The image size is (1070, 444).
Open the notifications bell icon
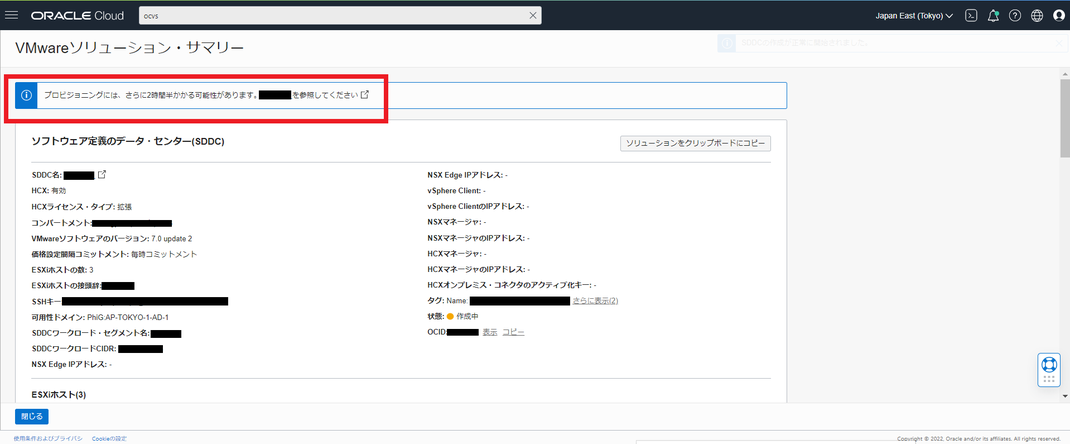[x=993, y=16]
